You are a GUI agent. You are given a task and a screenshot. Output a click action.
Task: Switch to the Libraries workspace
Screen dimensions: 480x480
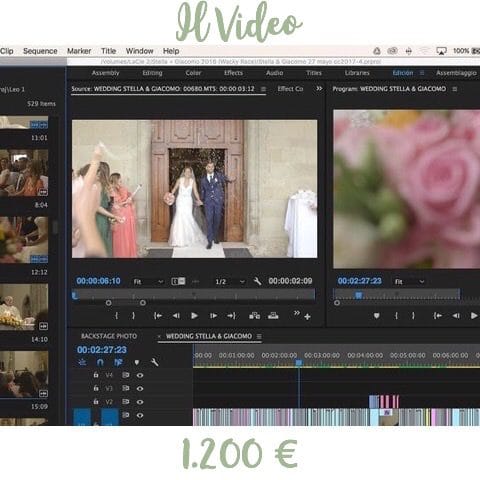coord(357,73)
